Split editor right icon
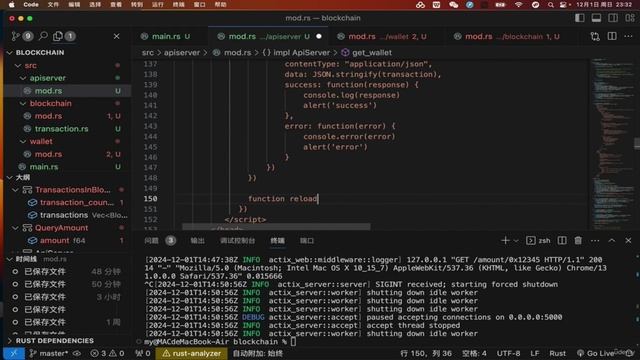 pos(612,36)
